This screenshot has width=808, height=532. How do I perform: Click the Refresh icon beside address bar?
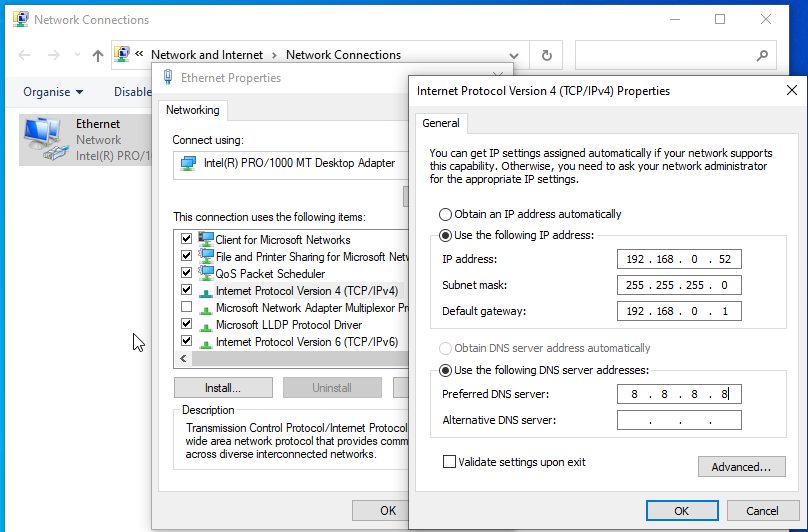(546, 56)
